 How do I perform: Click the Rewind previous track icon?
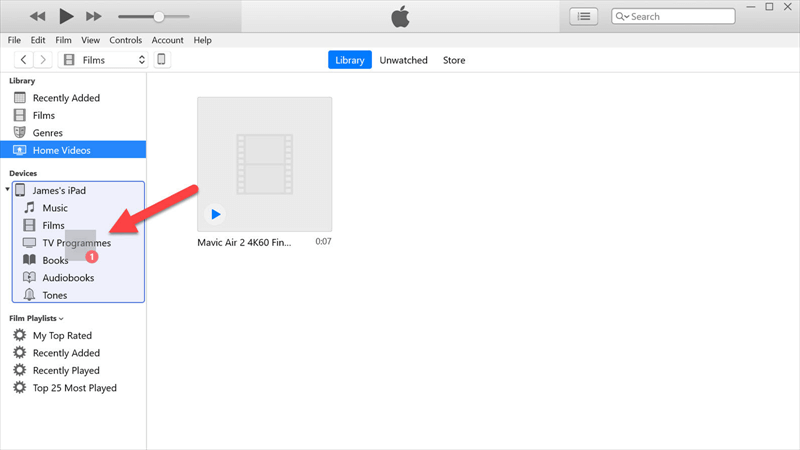coord(38,16)
